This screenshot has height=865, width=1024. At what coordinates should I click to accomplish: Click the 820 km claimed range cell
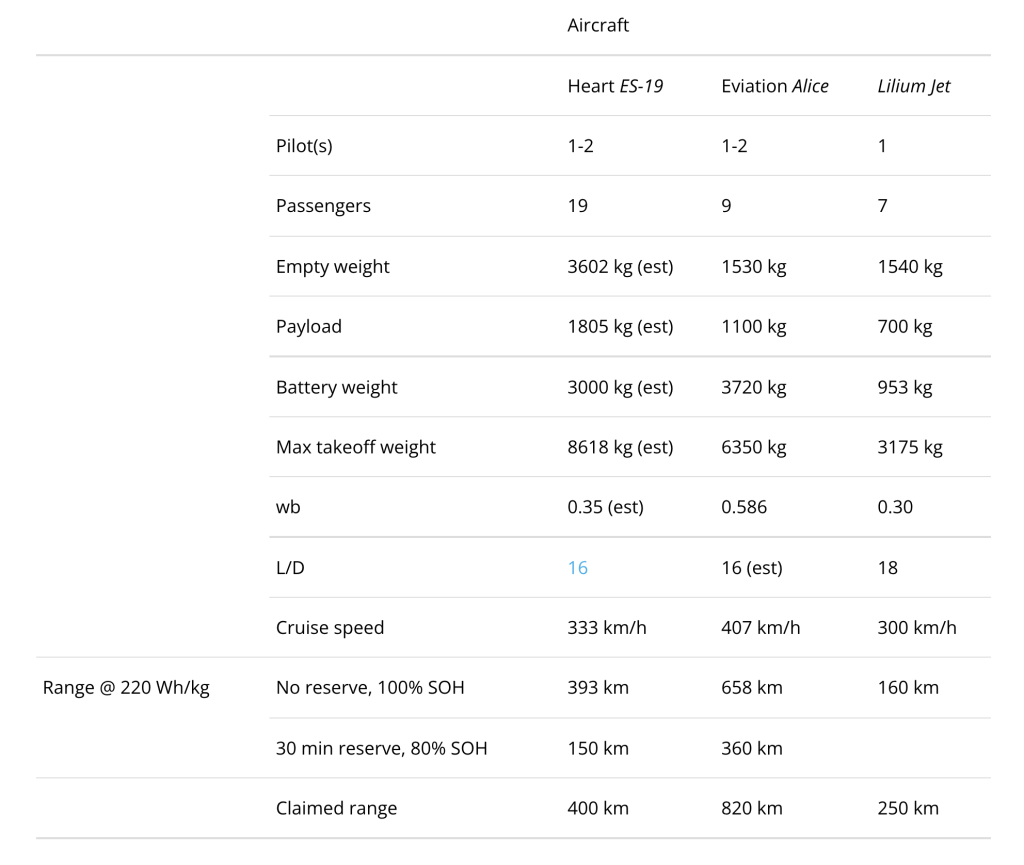752,808
